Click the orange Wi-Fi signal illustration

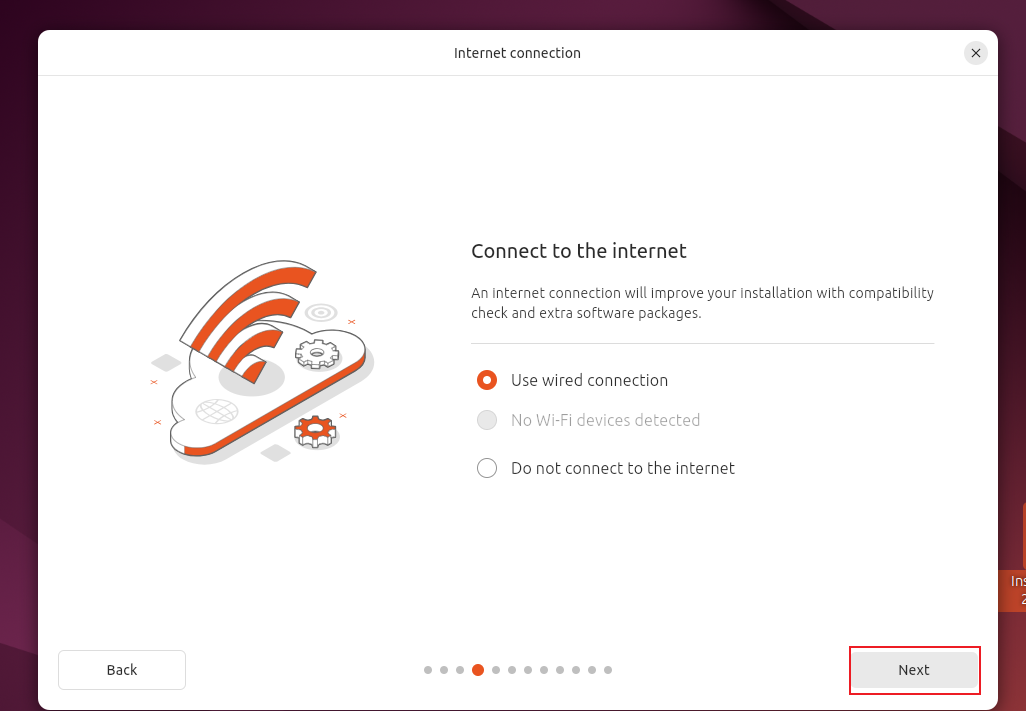[250, 315]
